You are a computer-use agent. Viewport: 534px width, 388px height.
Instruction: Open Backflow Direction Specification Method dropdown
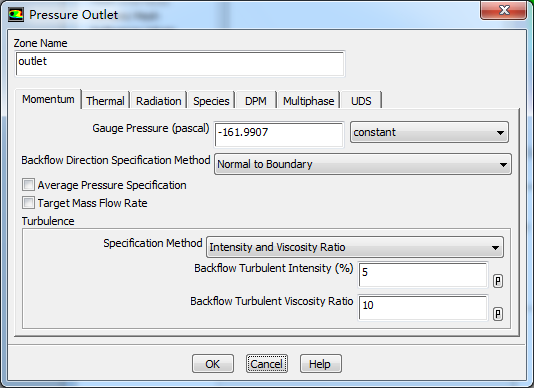(363, 164)
